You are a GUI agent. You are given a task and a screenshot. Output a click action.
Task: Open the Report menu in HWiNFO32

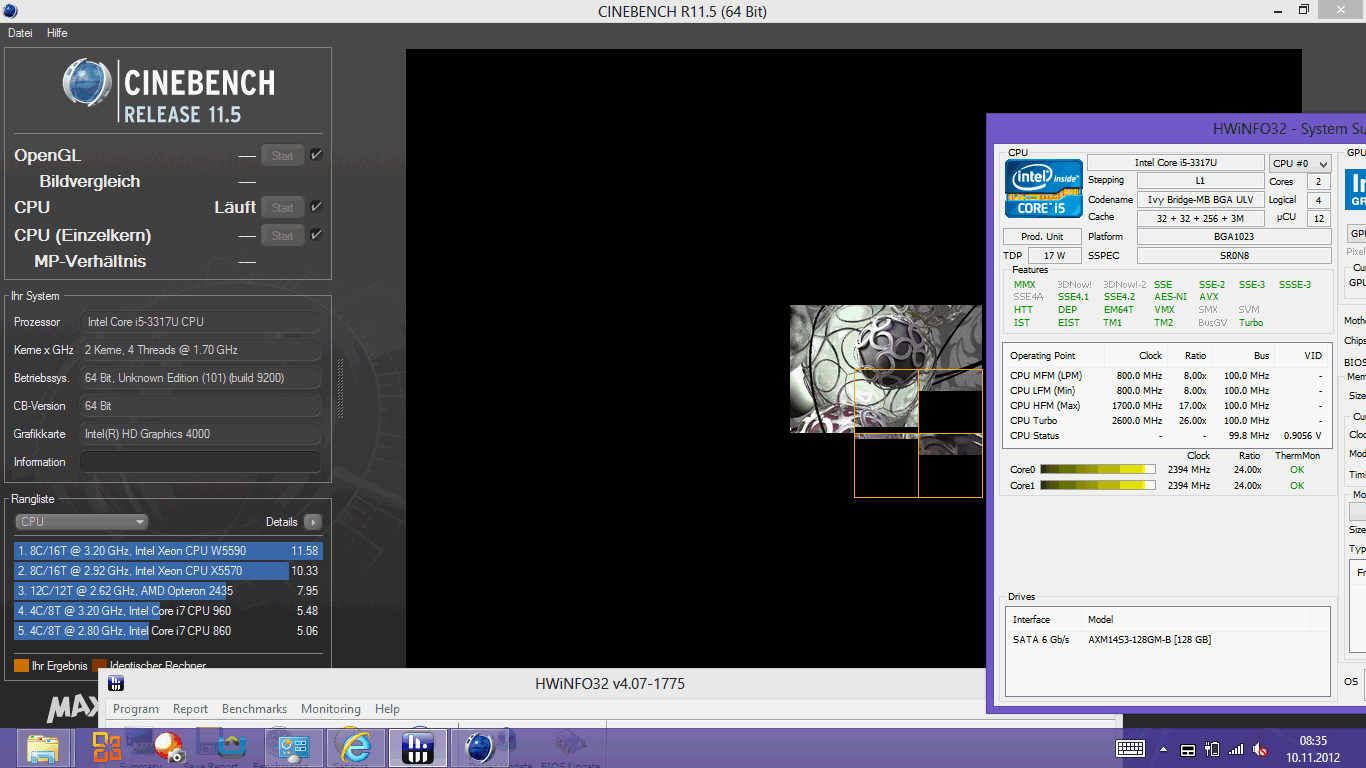[190, 709]
